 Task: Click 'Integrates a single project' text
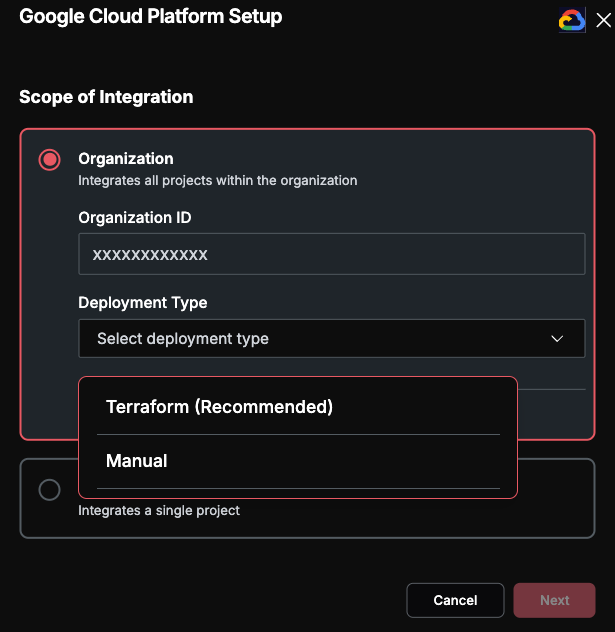tap(159, 511)
